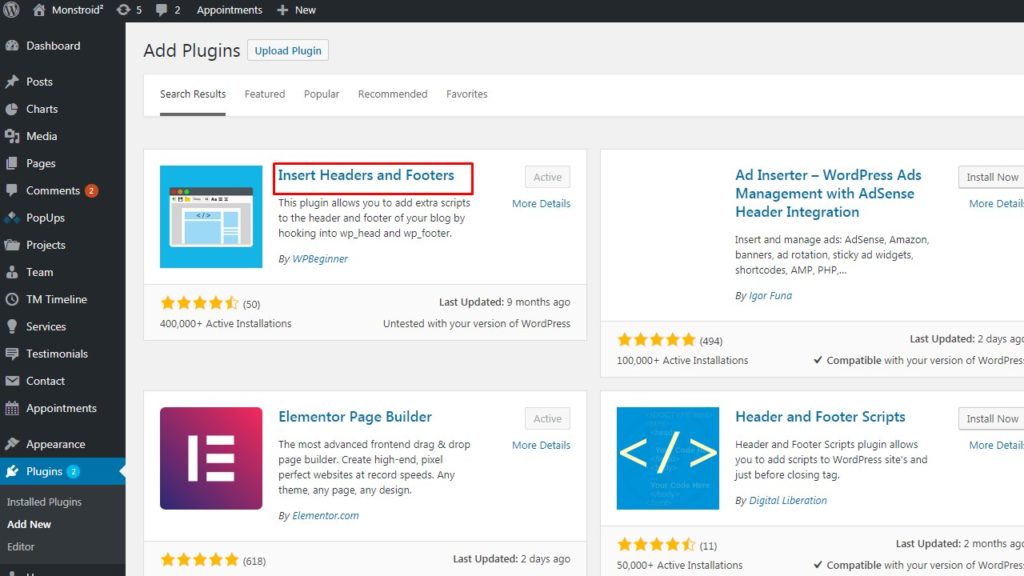
Task: Click the TM Timeline clock icon
Action: click(12, 299)
